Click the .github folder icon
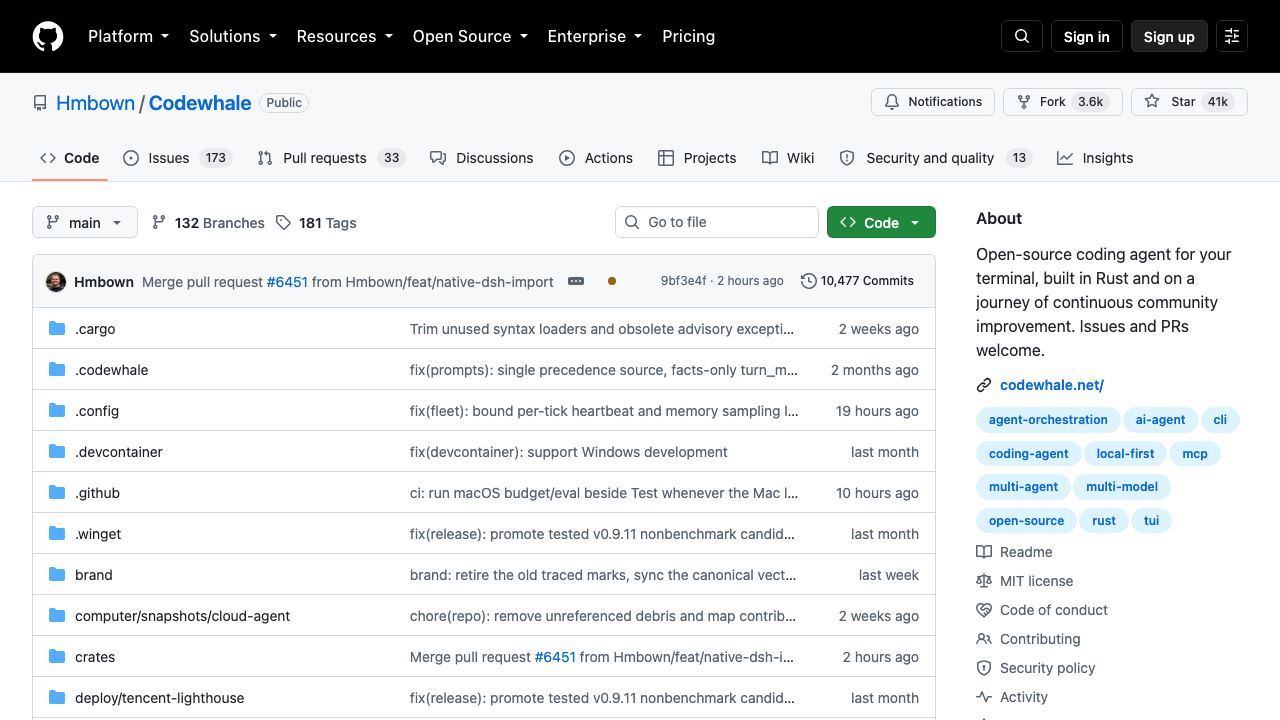Screen dimensions: 1280x720 pos(57,493)
